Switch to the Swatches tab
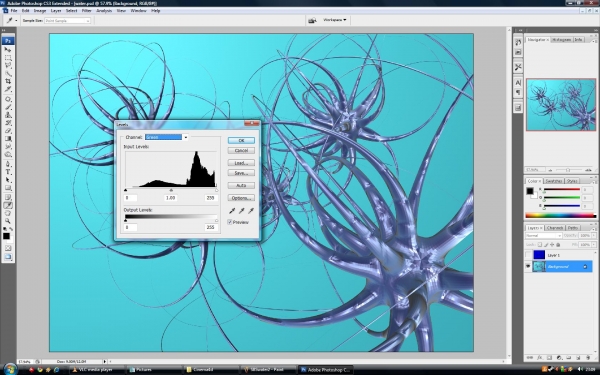Image resolution: width=600 pixels, height=375 pixels. (553, 181)
